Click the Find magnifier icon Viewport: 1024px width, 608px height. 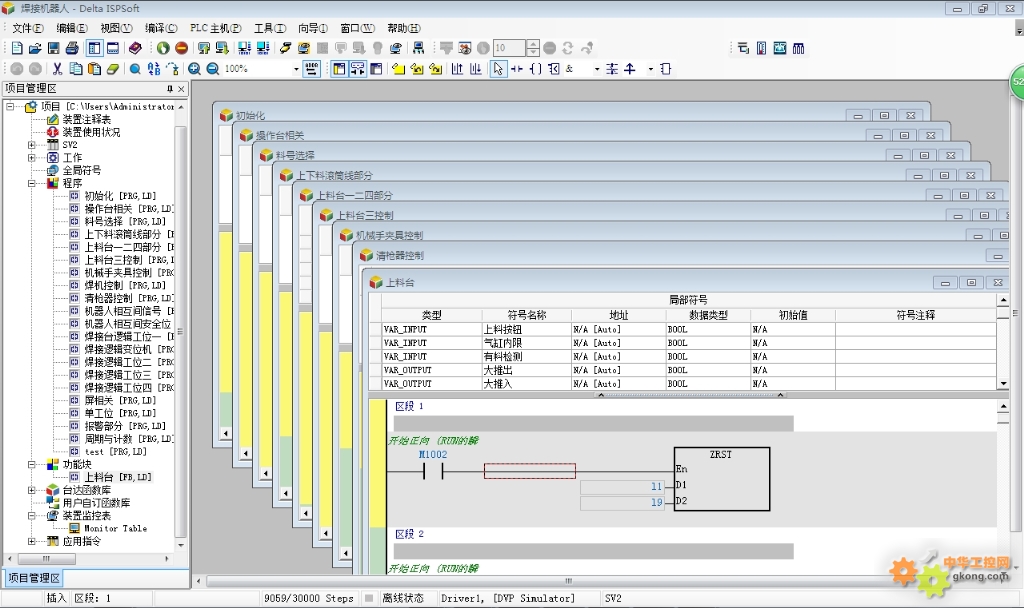click(x=135, y=69)
